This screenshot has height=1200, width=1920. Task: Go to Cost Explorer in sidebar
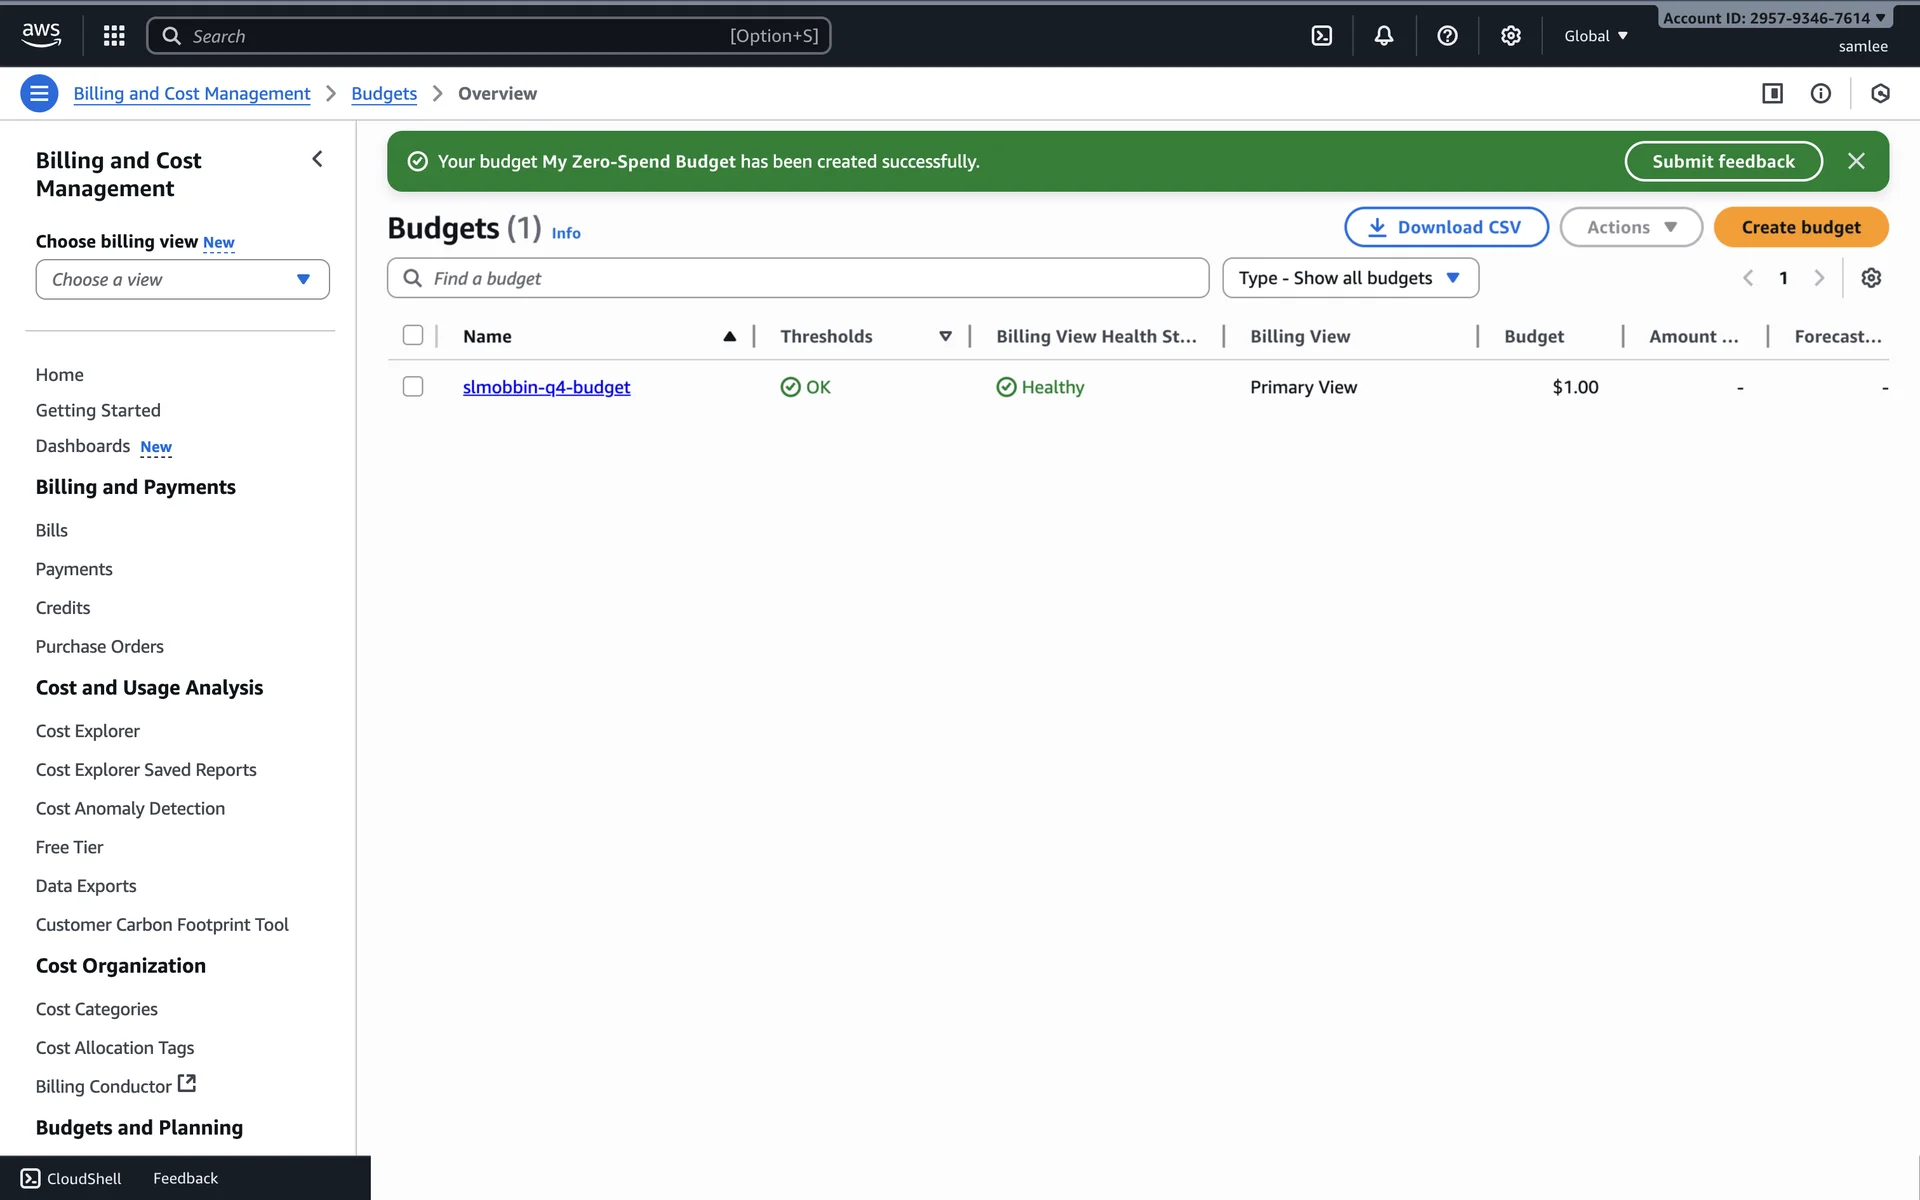coord(88,731)
